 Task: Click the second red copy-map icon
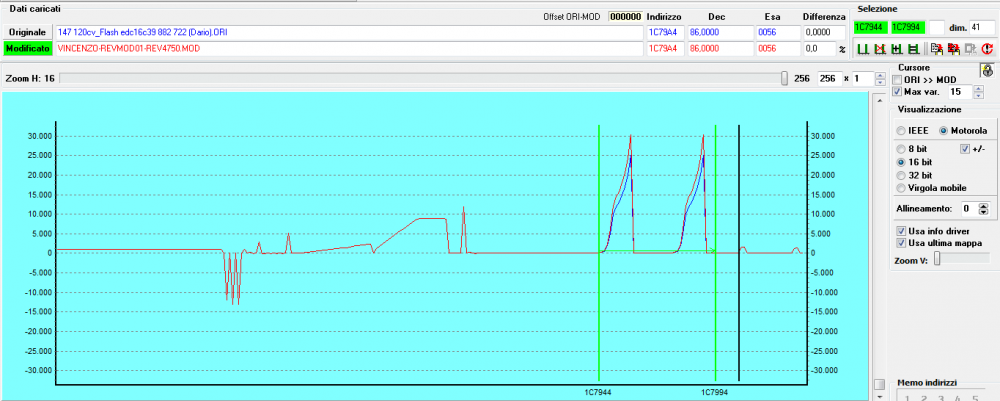pos(953,48)
